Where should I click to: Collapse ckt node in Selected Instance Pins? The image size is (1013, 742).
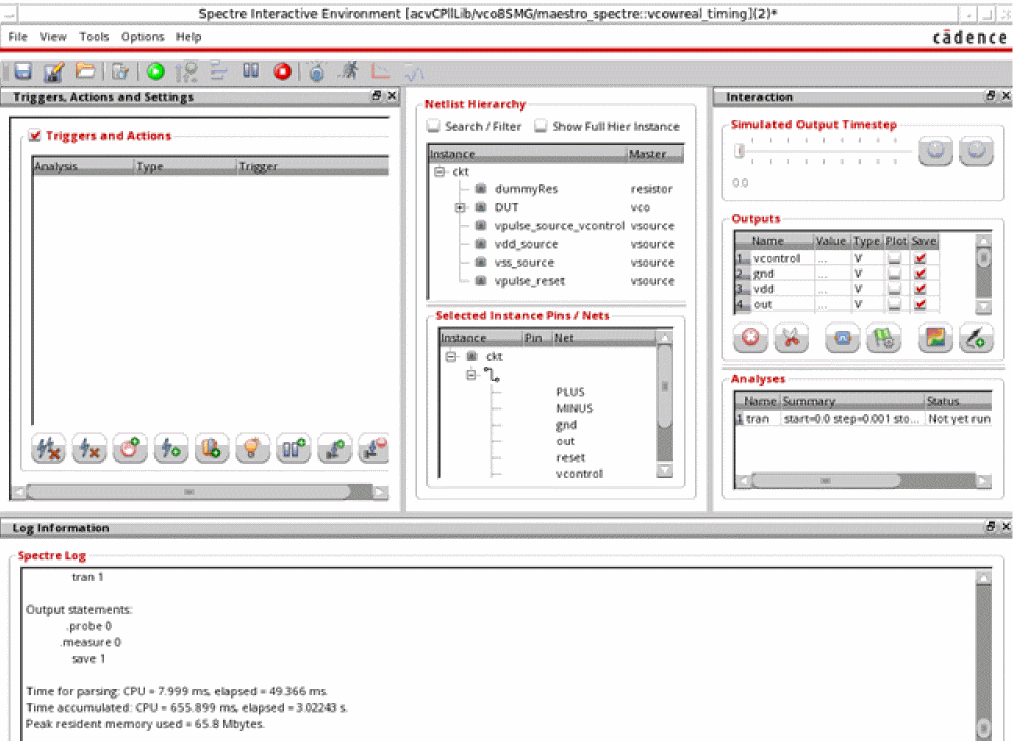point(451,356)
